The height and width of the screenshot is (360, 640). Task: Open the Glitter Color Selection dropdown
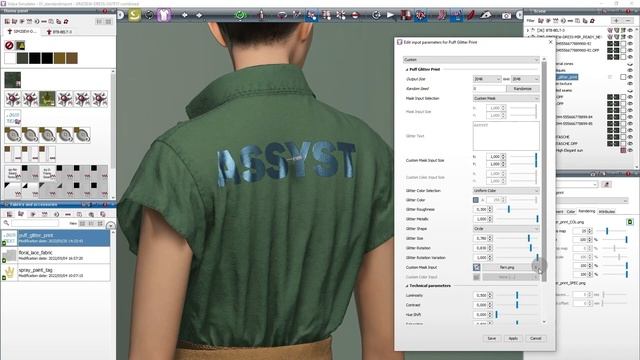pos(506,191)
